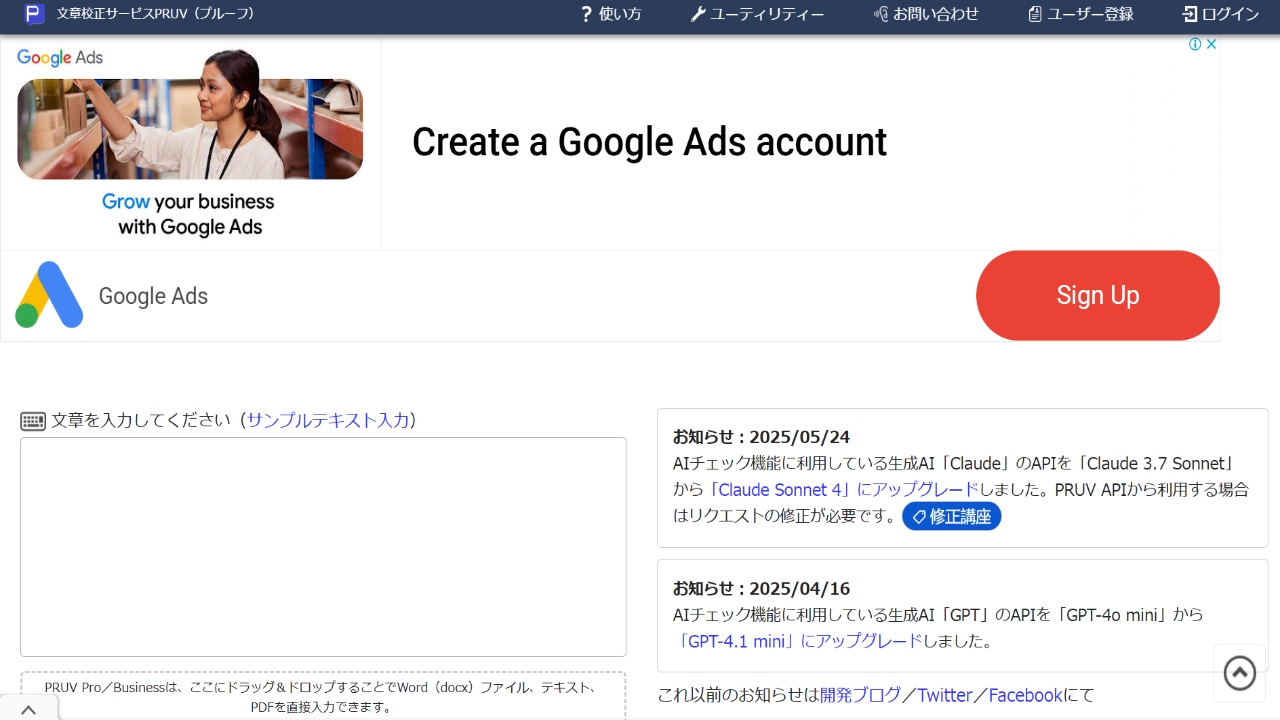This screenshot has height=720, width=1280.
Task: Open ユーザー登録 registration page
Action: (x=1081, y=14)
